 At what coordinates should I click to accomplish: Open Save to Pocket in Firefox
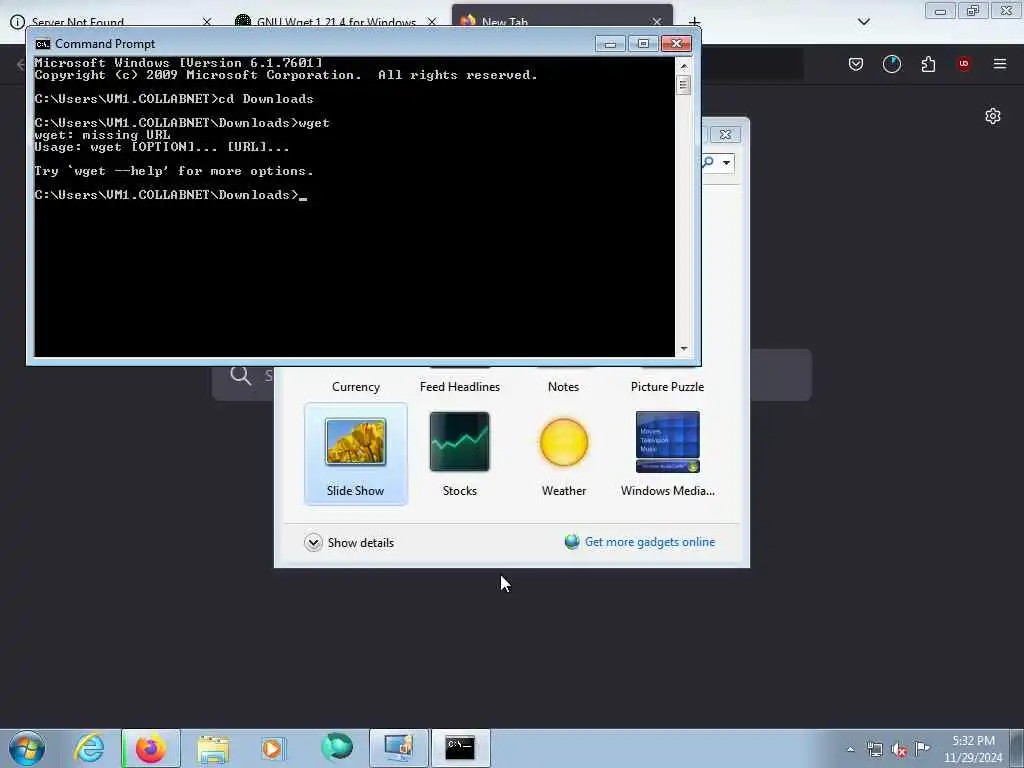(x=856, y=63)
